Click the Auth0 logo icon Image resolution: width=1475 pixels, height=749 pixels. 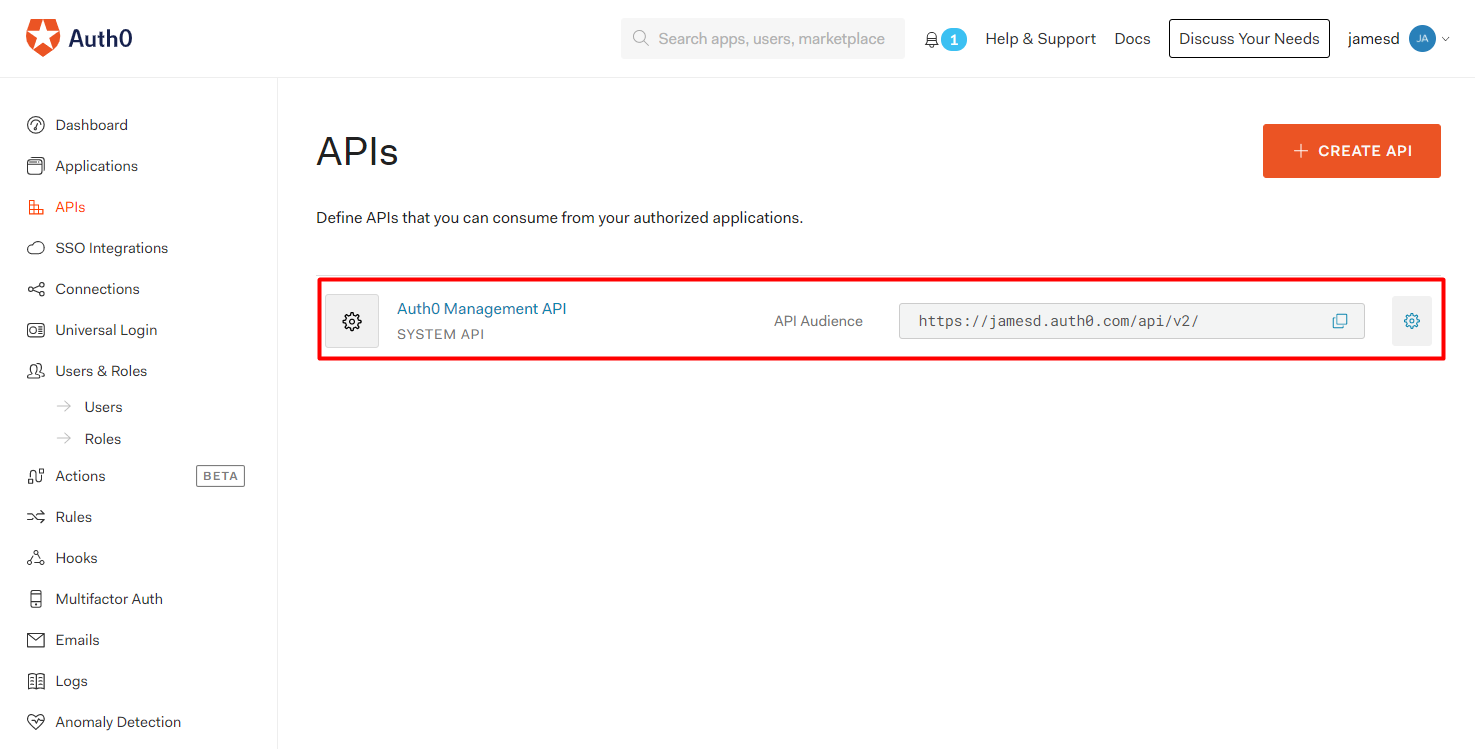43,38
